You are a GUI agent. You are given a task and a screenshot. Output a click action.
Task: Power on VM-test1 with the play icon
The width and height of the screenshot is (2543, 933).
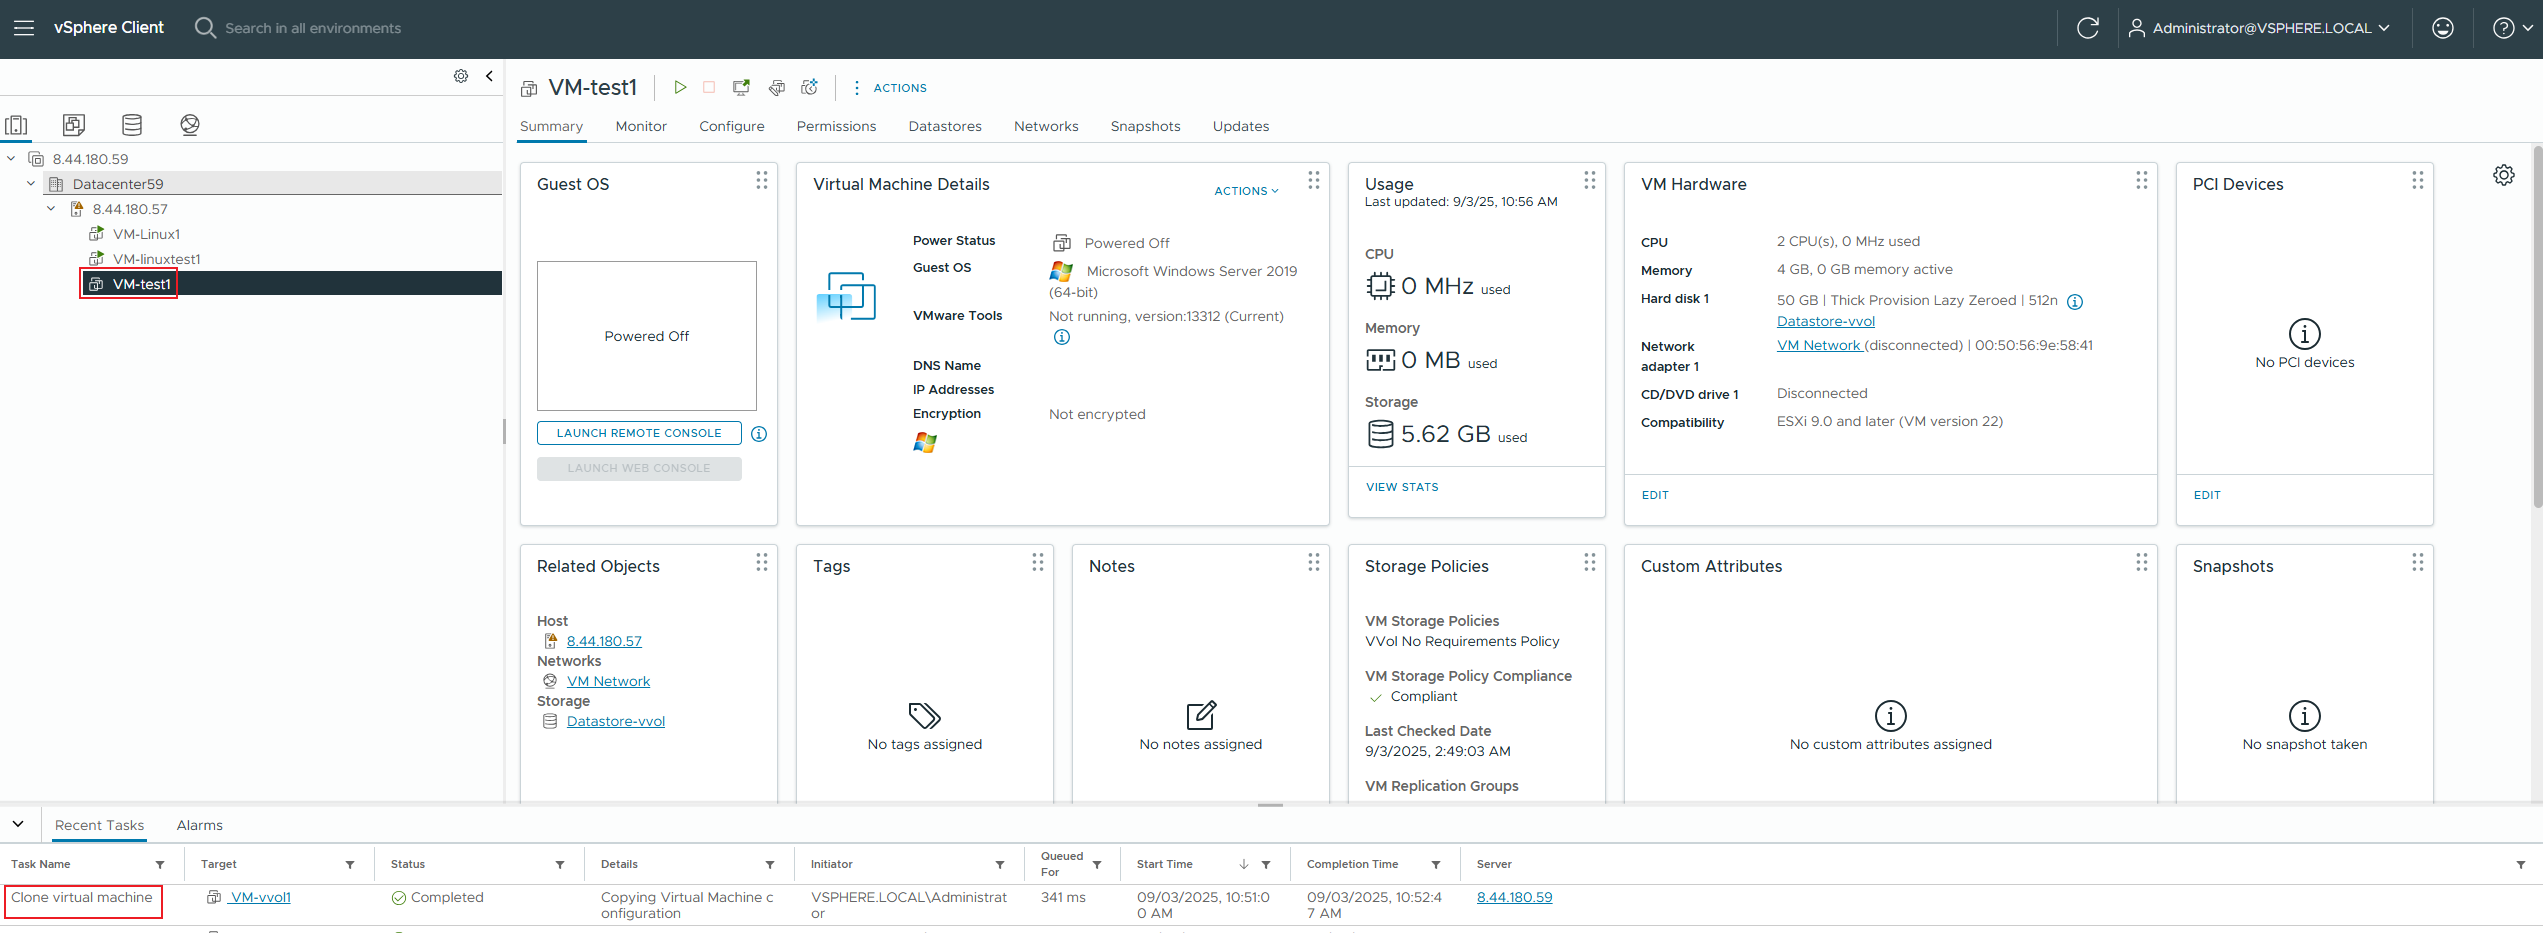point(680,88)
